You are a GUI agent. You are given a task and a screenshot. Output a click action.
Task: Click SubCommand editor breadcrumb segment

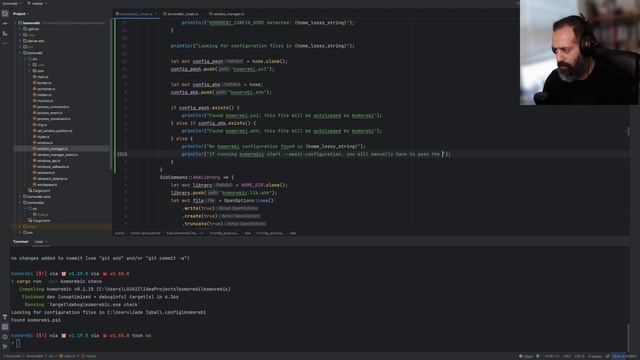(x=185, y=233)
